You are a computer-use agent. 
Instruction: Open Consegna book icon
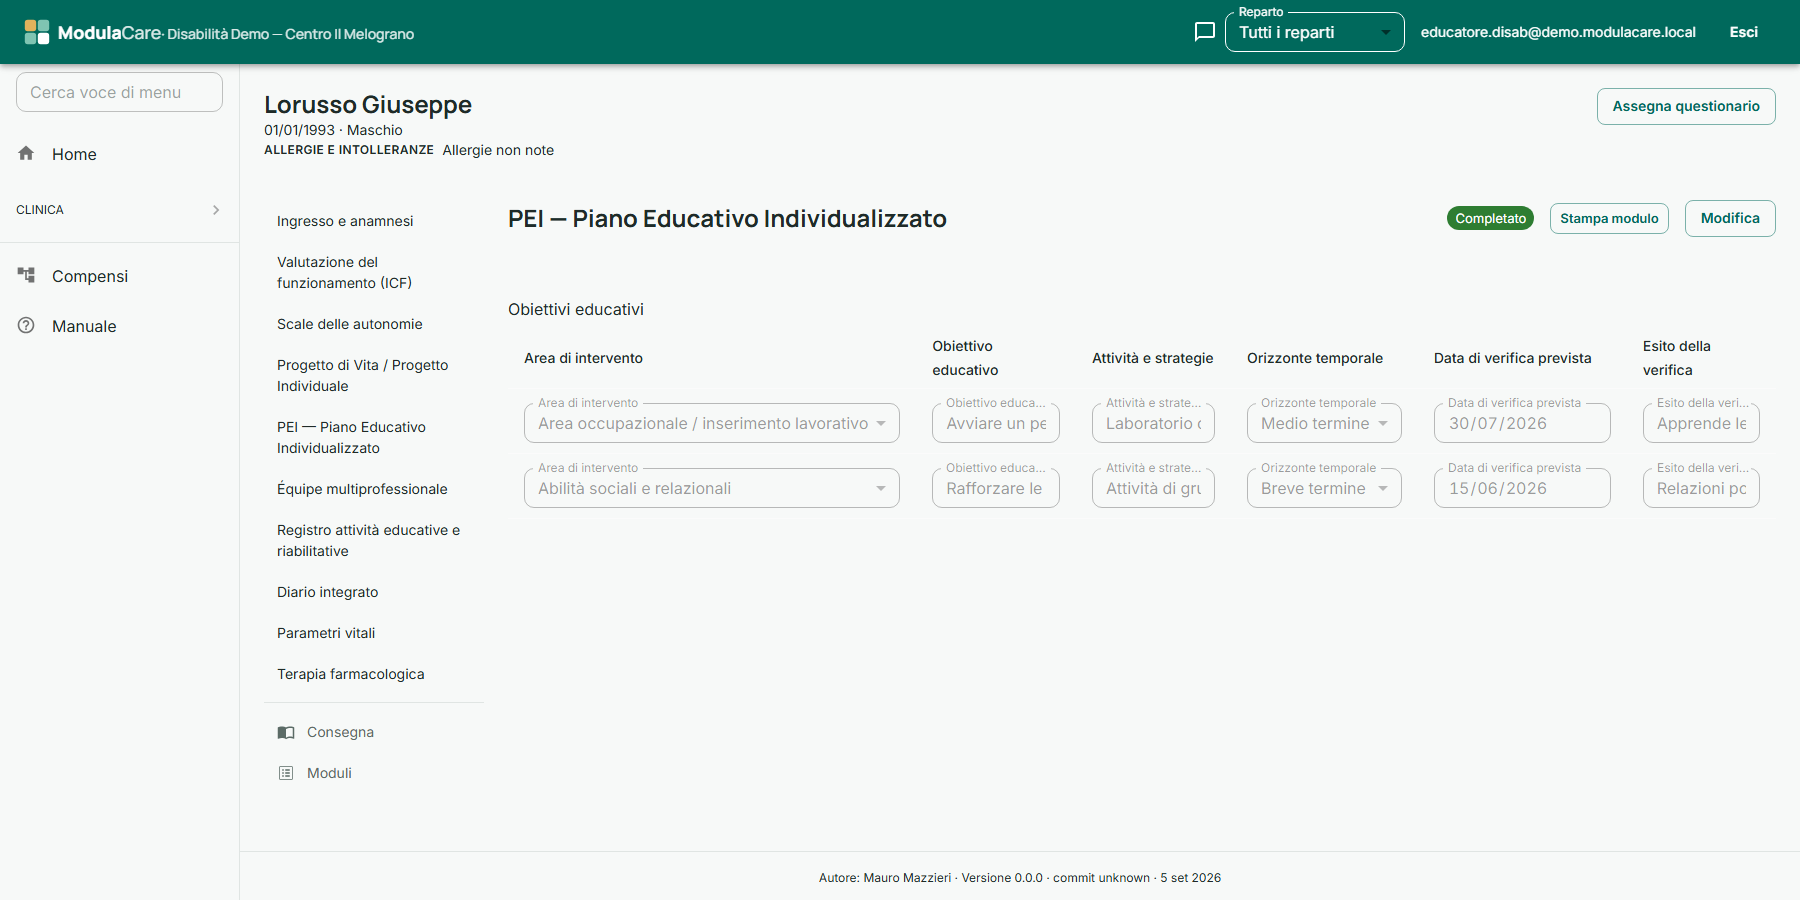click(x=286, y=732)
